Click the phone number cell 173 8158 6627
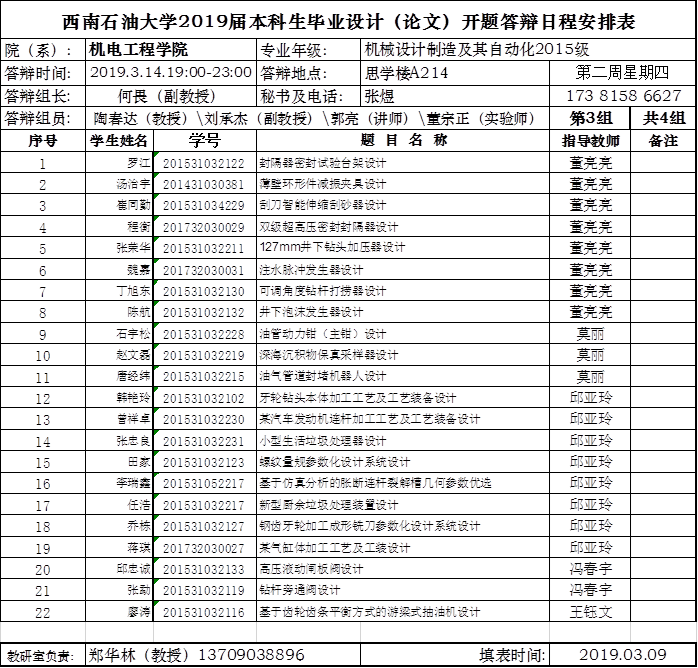Viewport: 698px width, 668px height. [623, 96]
